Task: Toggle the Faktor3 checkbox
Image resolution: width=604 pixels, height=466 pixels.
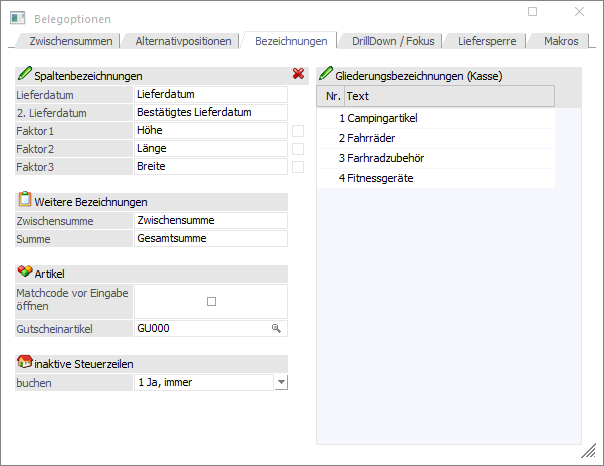Action: click(298, 167)
